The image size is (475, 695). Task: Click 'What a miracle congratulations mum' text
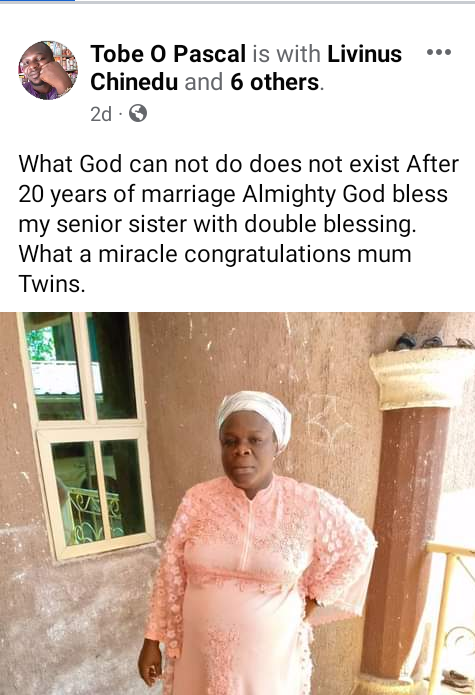215,254
